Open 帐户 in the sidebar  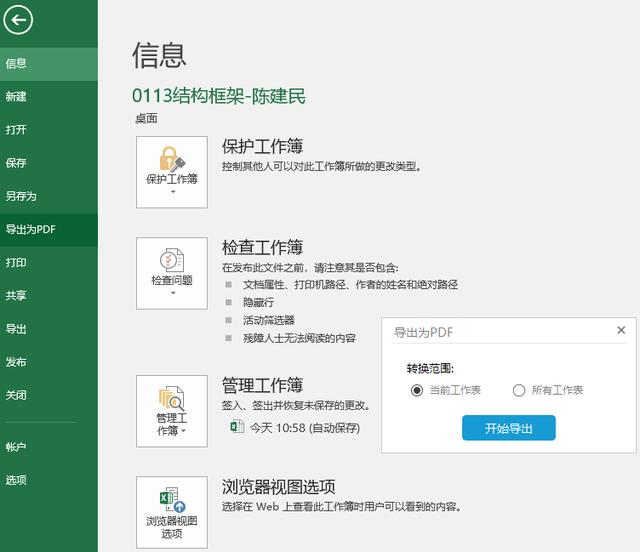point(49,447)
